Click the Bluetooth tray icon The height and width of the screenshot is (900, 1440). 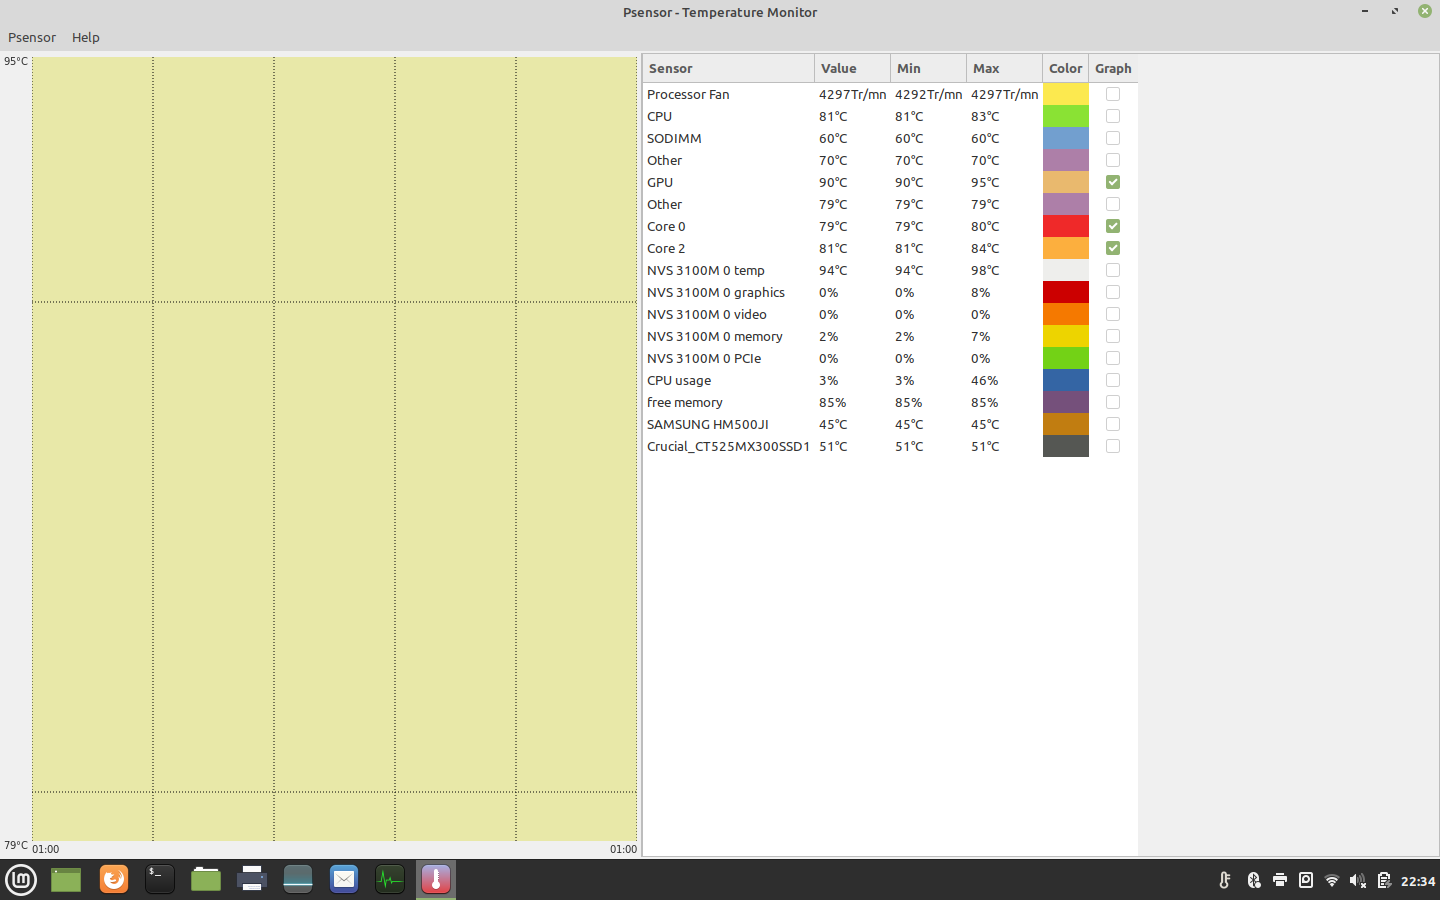coord(1253,880)
